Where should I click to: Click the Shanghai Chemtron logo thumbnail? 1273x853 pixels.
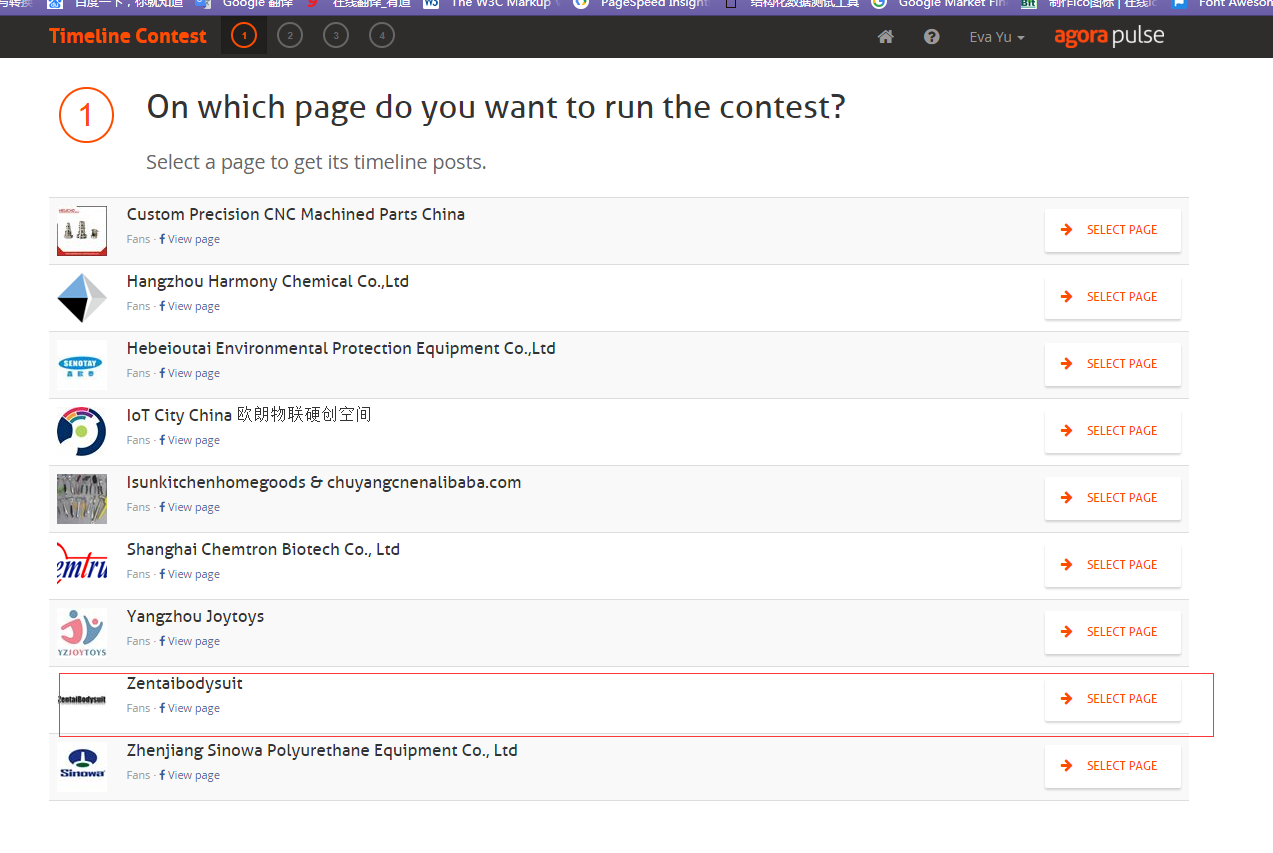(82, 566)
